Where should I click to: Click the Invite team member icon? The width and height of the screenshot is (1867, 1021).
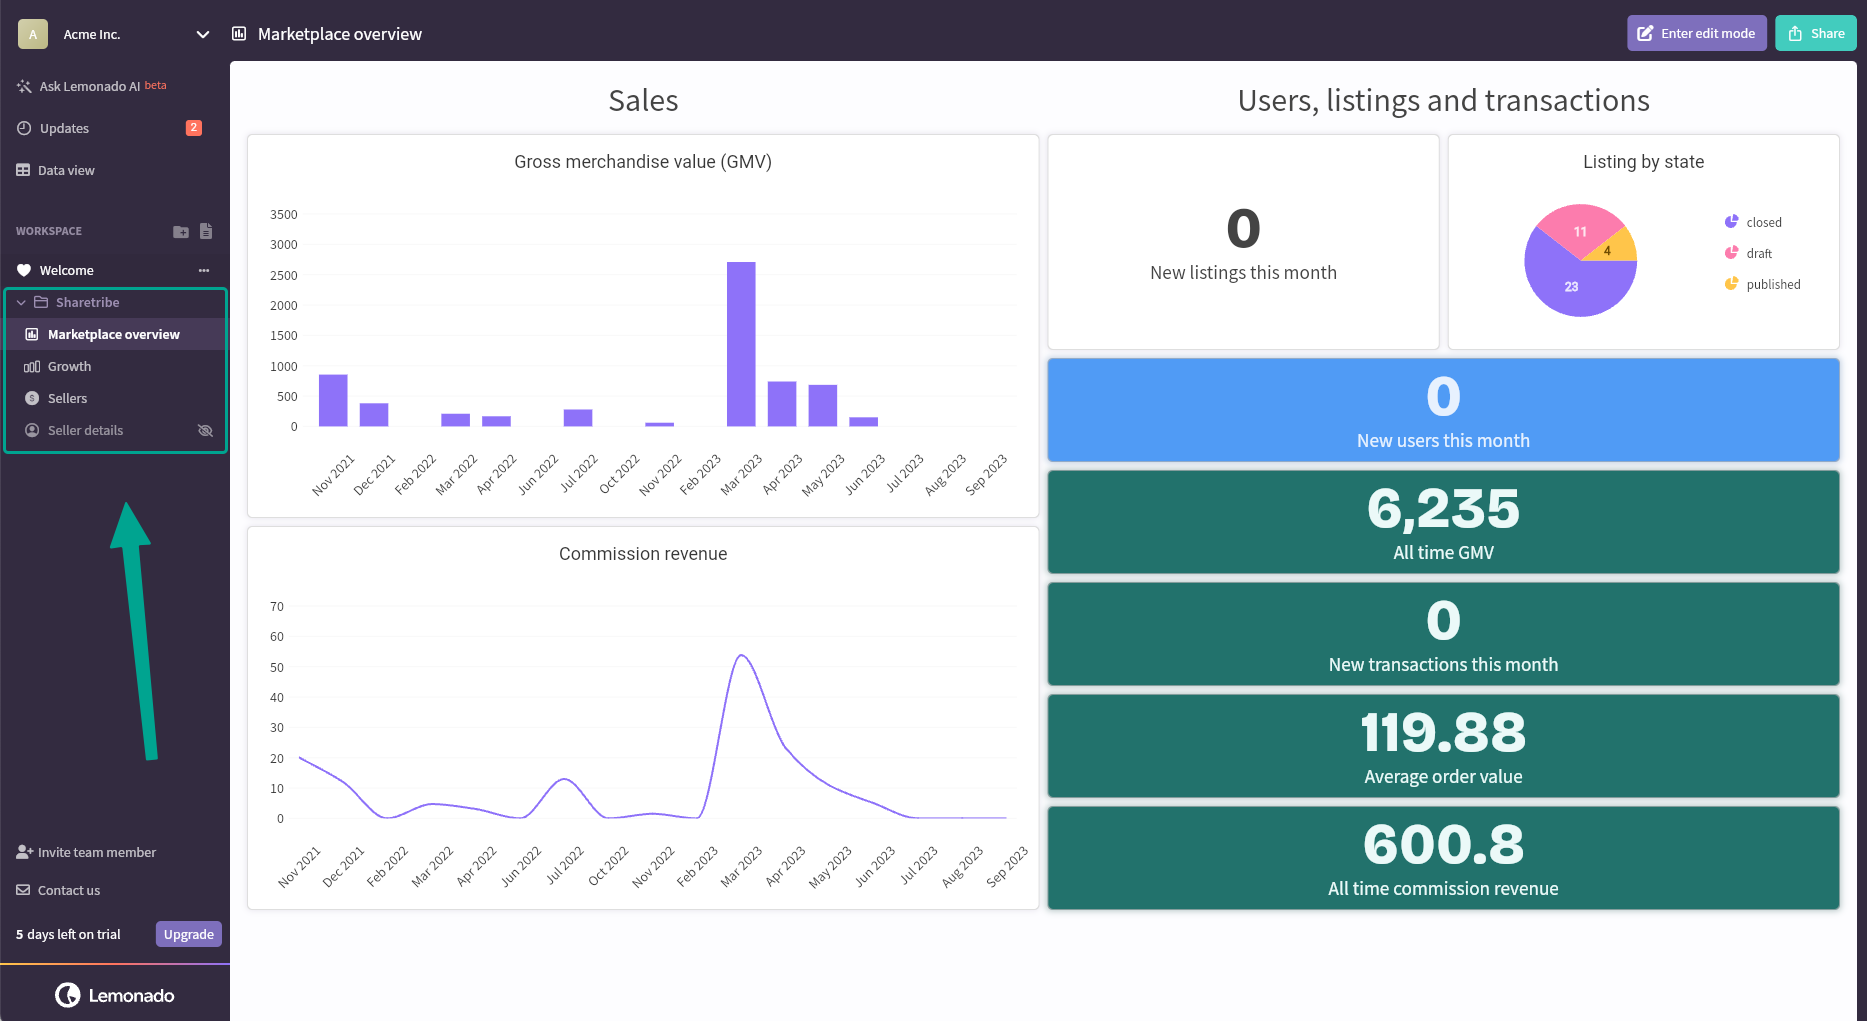tap(24, 852)
